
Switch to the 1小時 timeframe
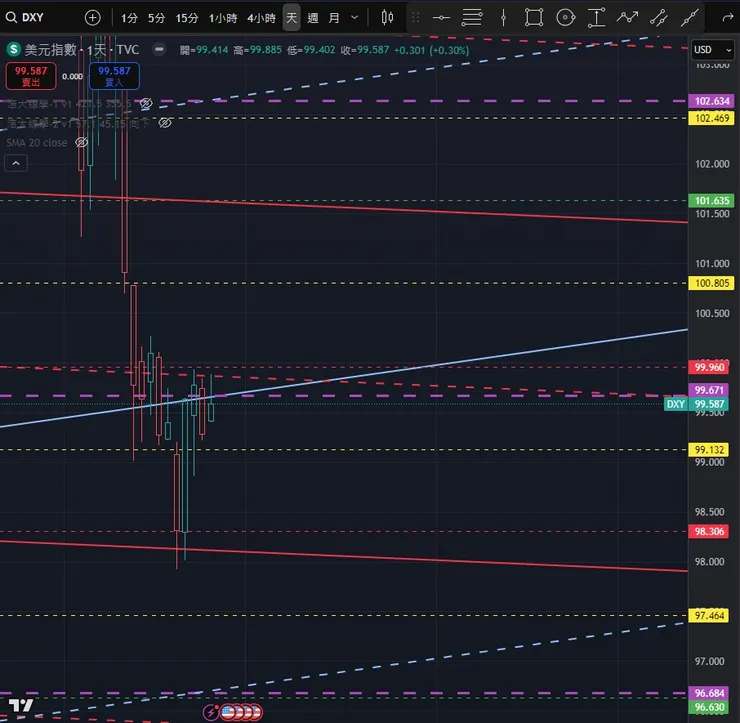(223, 18)
